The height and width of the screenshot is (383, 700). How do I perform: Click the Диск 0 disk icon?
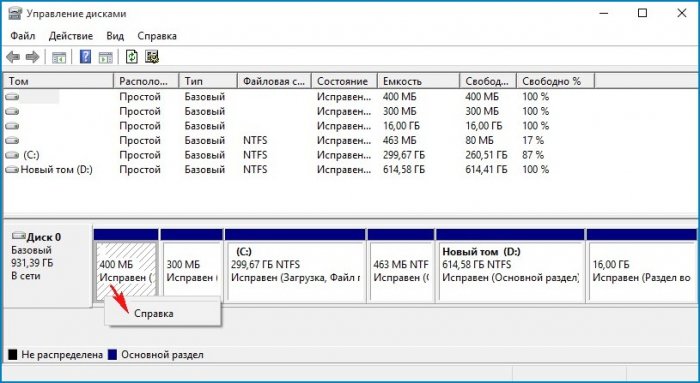pyautogui.click(x=19, y=236)
